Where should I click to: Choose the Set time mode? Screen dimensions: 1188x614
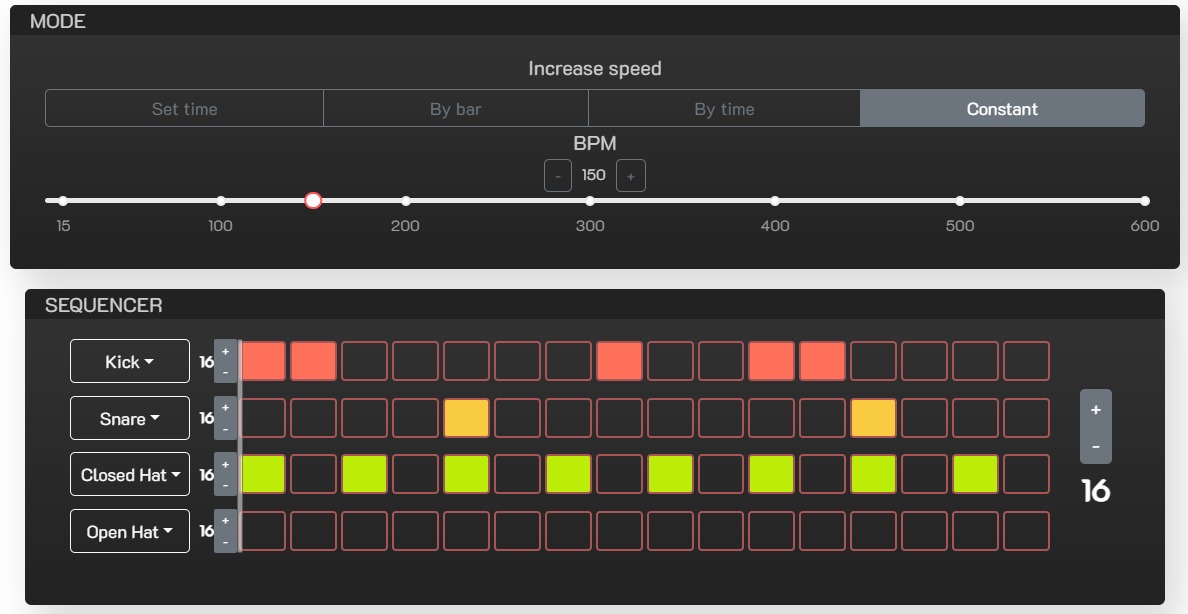(184, 108)
